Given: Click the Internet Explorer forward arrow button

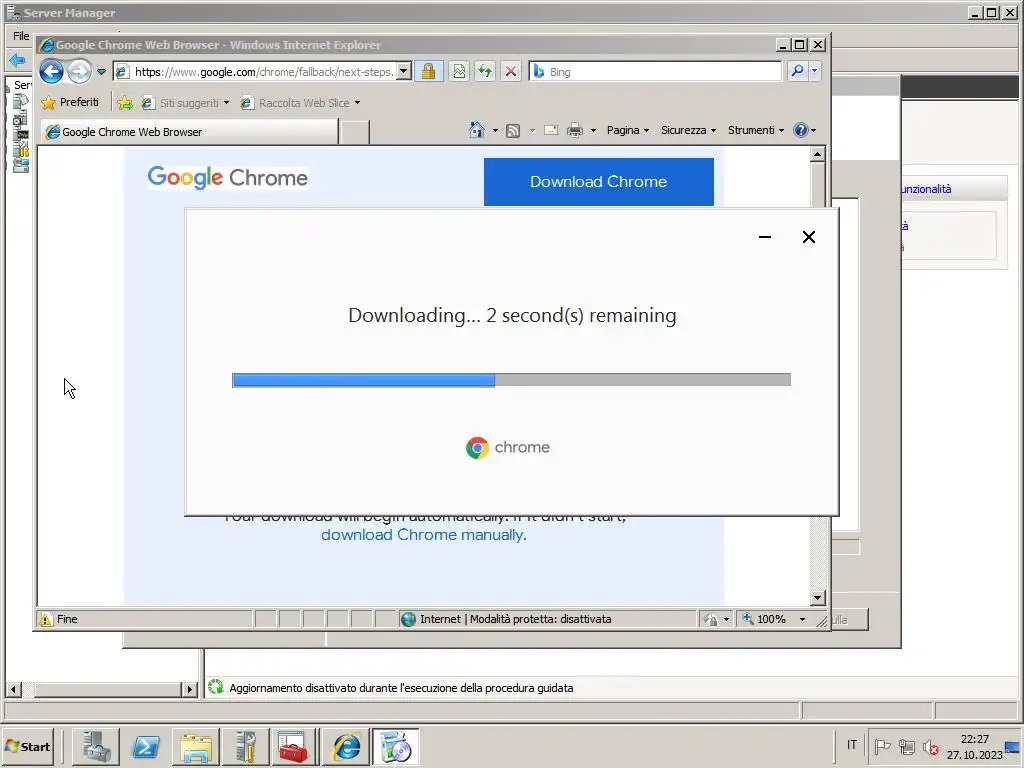Looking at the screenshot, I should tap(80, 71).
